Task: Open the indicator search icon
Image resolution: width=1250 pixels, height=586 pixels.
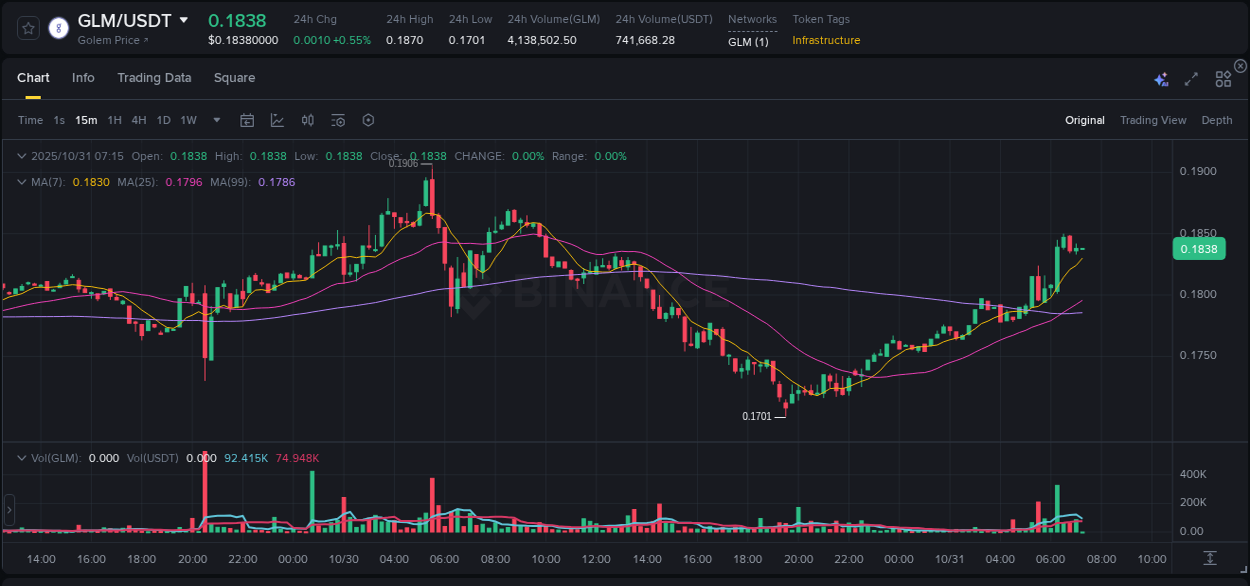Action: click(338, 120)
